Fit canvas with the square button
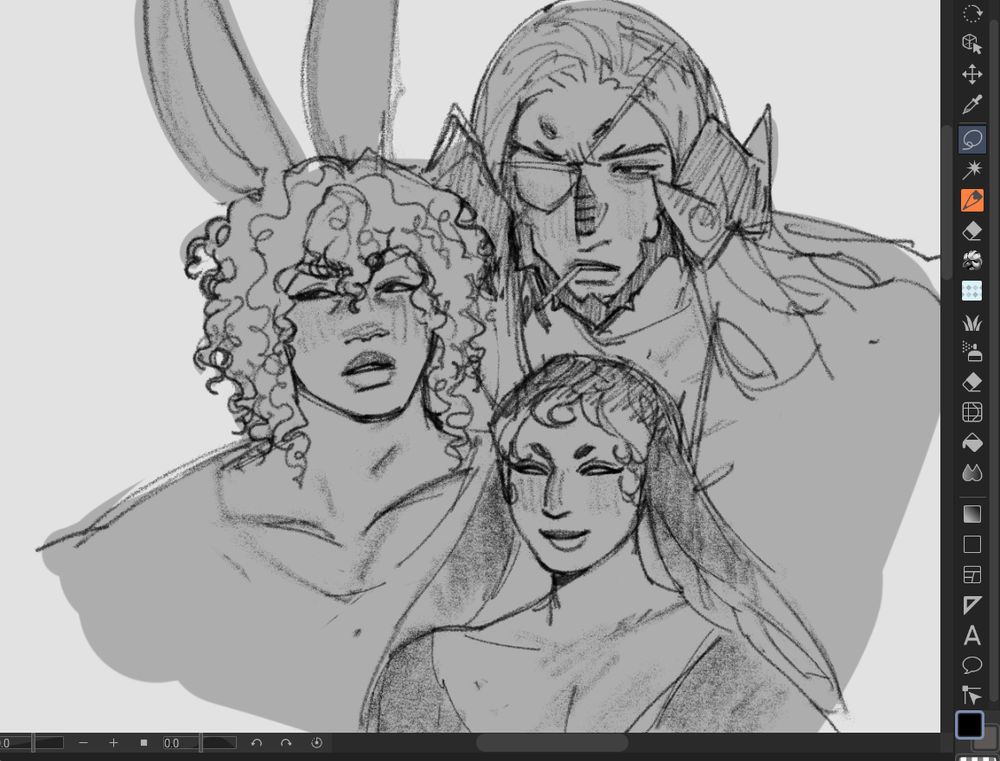1000x761 pixels. click(143, 743)
